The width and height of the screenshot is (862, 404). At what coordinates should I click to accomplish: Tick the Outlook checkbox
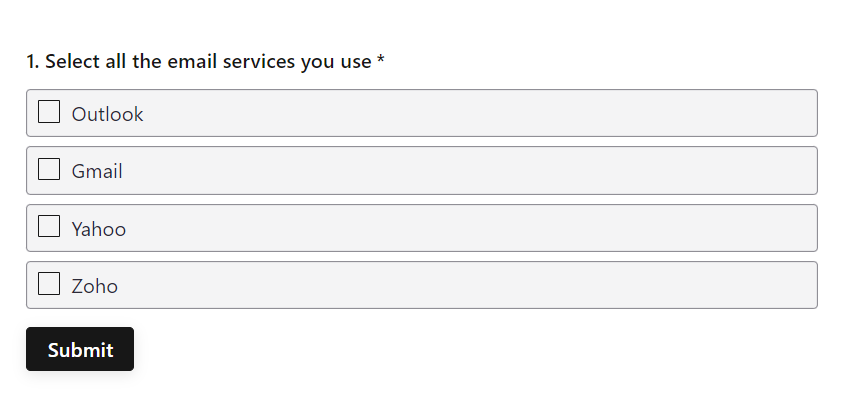[49, 112]
